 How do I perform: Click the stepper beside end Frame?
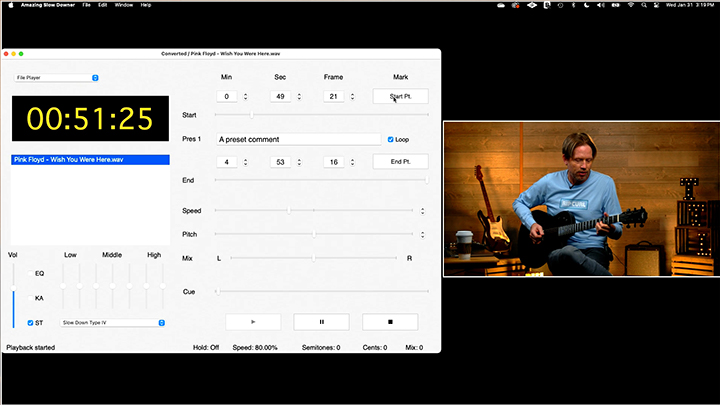click(352, 162)
